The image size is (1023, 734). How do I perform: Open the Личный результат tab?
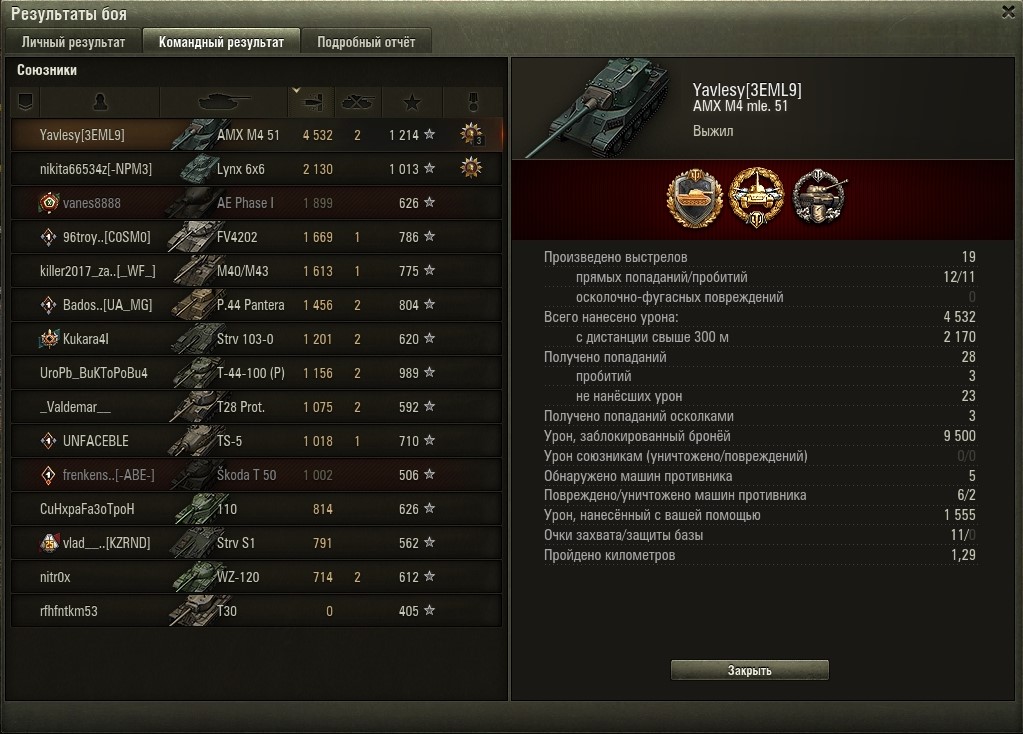[73, 42]
